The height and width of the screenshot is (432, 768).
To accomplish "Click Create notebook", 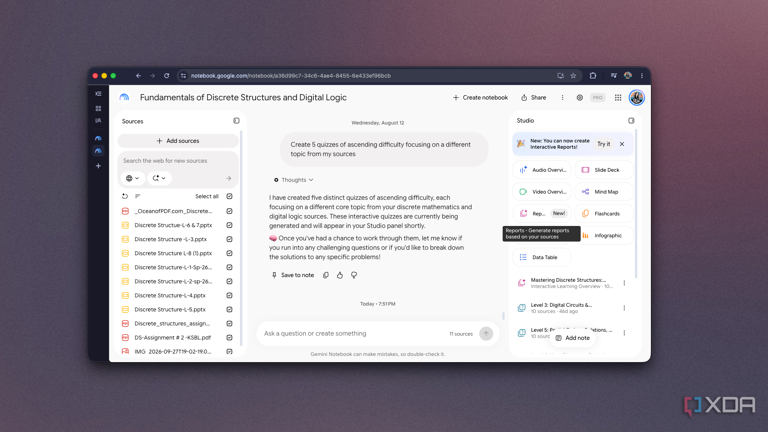I will pyautogui.click(x=480, y=97).
